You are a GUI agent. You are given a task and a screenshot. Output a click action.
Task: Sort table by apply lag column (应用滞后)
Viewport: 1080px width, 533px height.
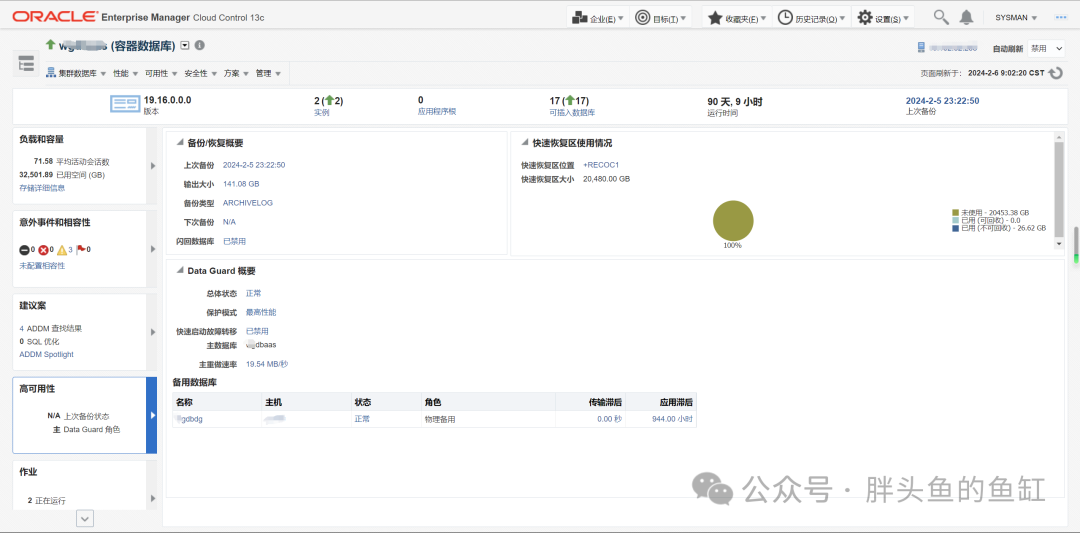point(676,402)
